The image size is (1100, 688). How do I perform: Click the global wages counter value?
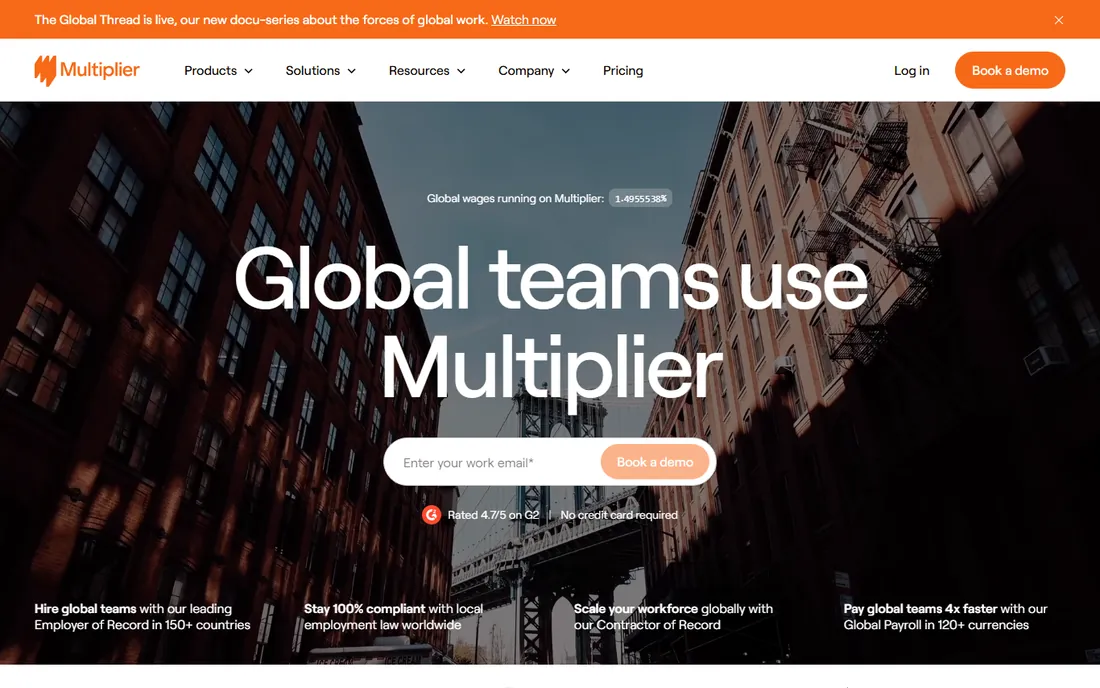(640, 198)
